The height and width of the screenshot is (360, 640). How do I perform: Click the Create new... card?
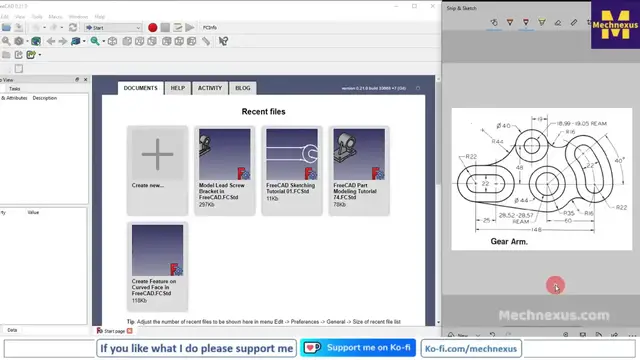[157, 170]
